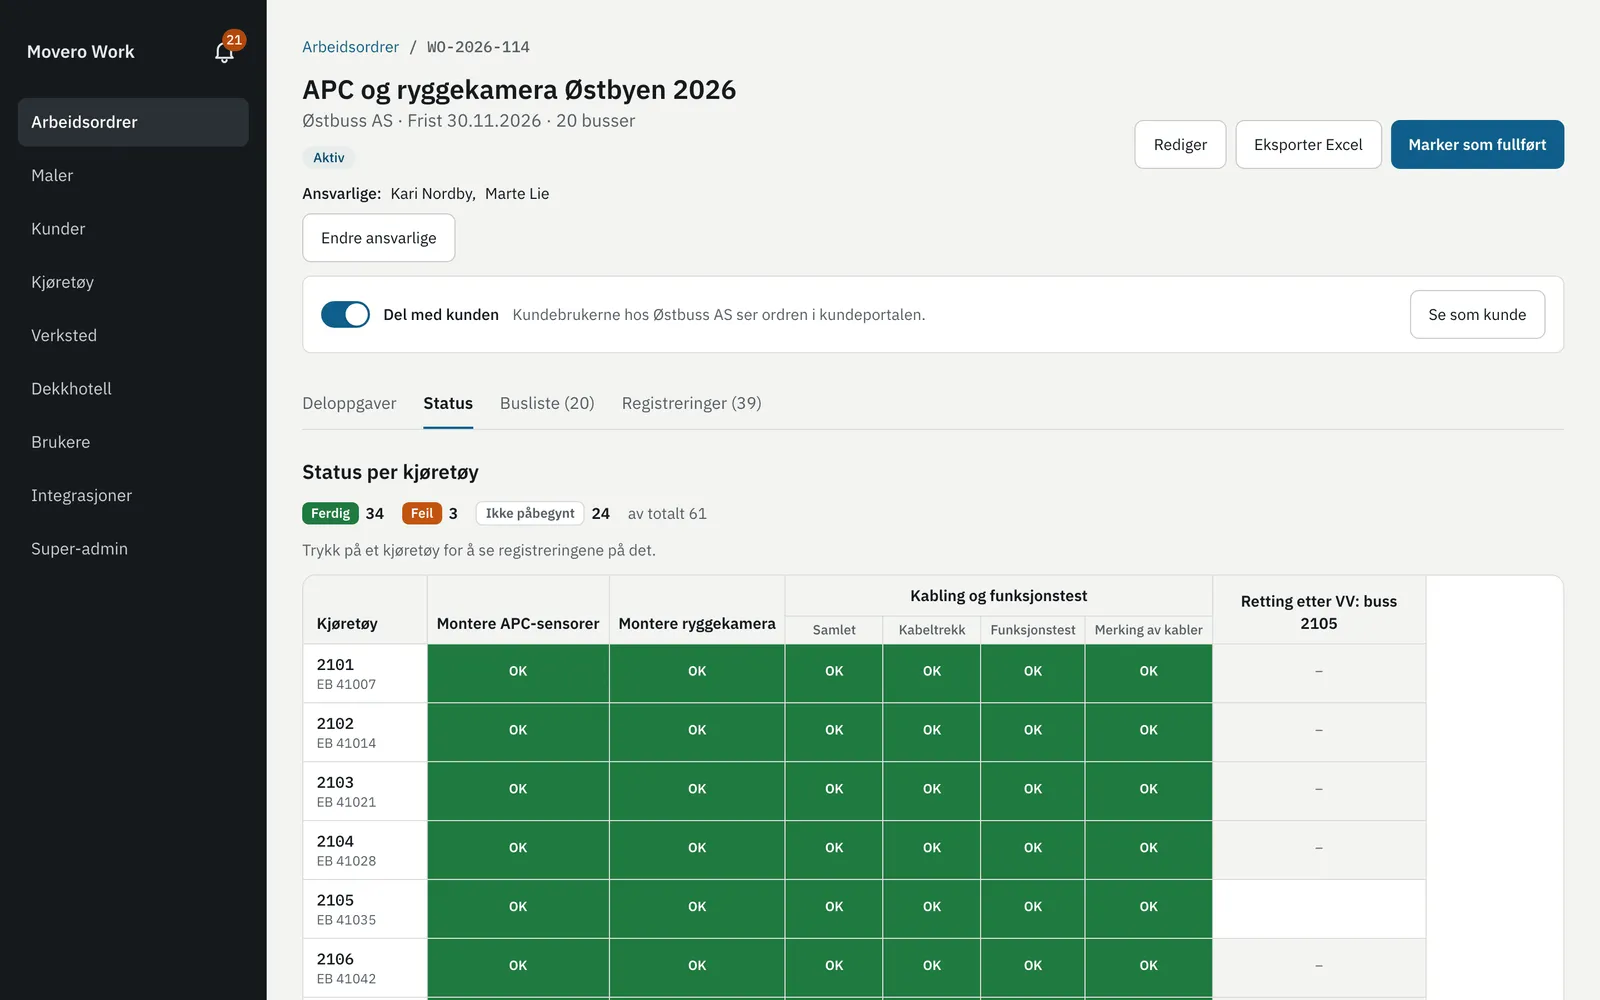Click the Ferdig status badge
Image resolution: width=1600 pixels, height=1000 pixels.
coord(330,513)
